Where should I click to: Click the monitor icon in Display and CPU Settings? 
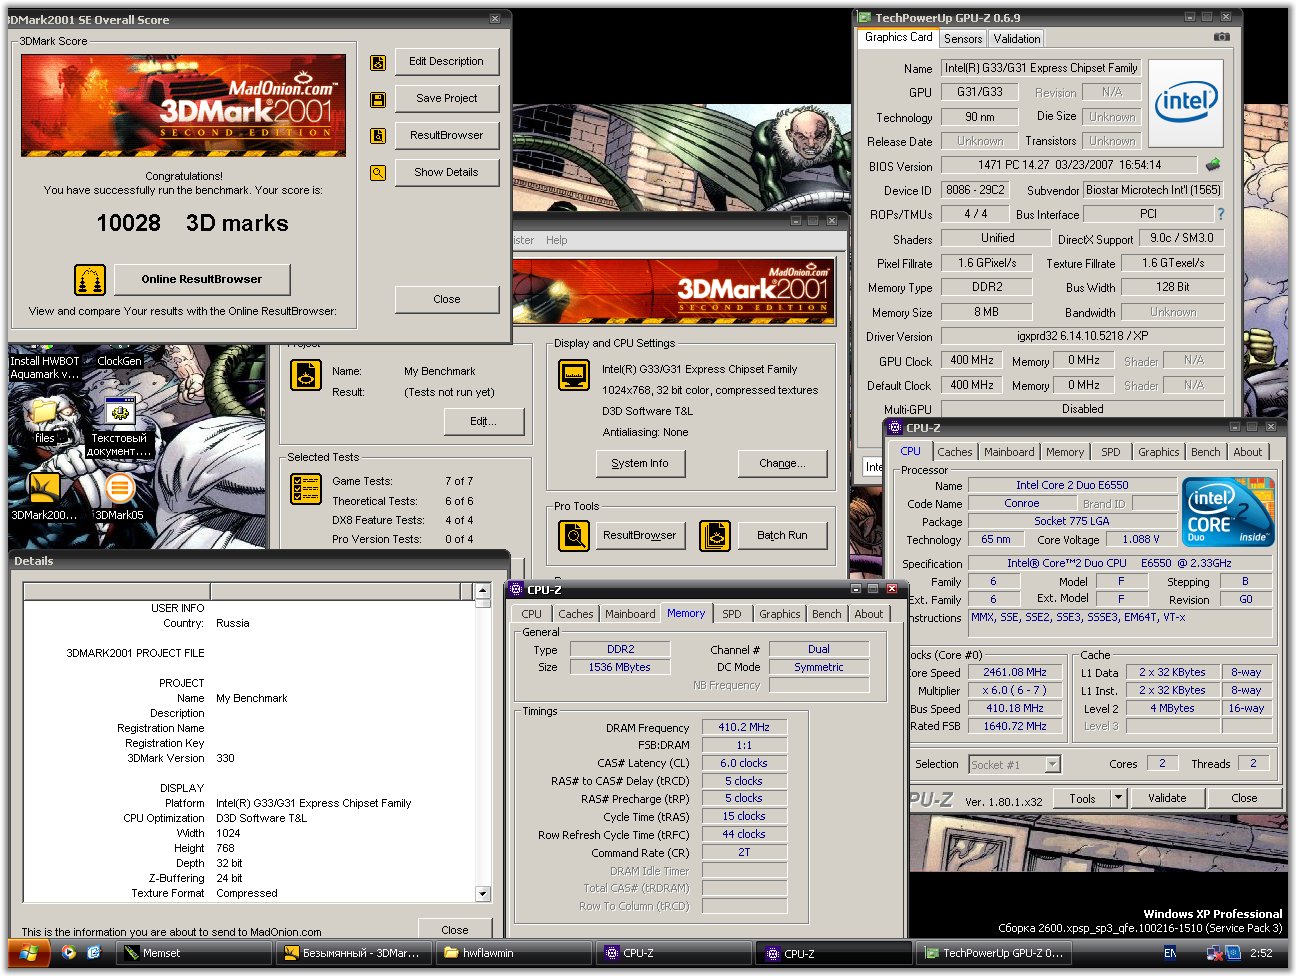574,375
